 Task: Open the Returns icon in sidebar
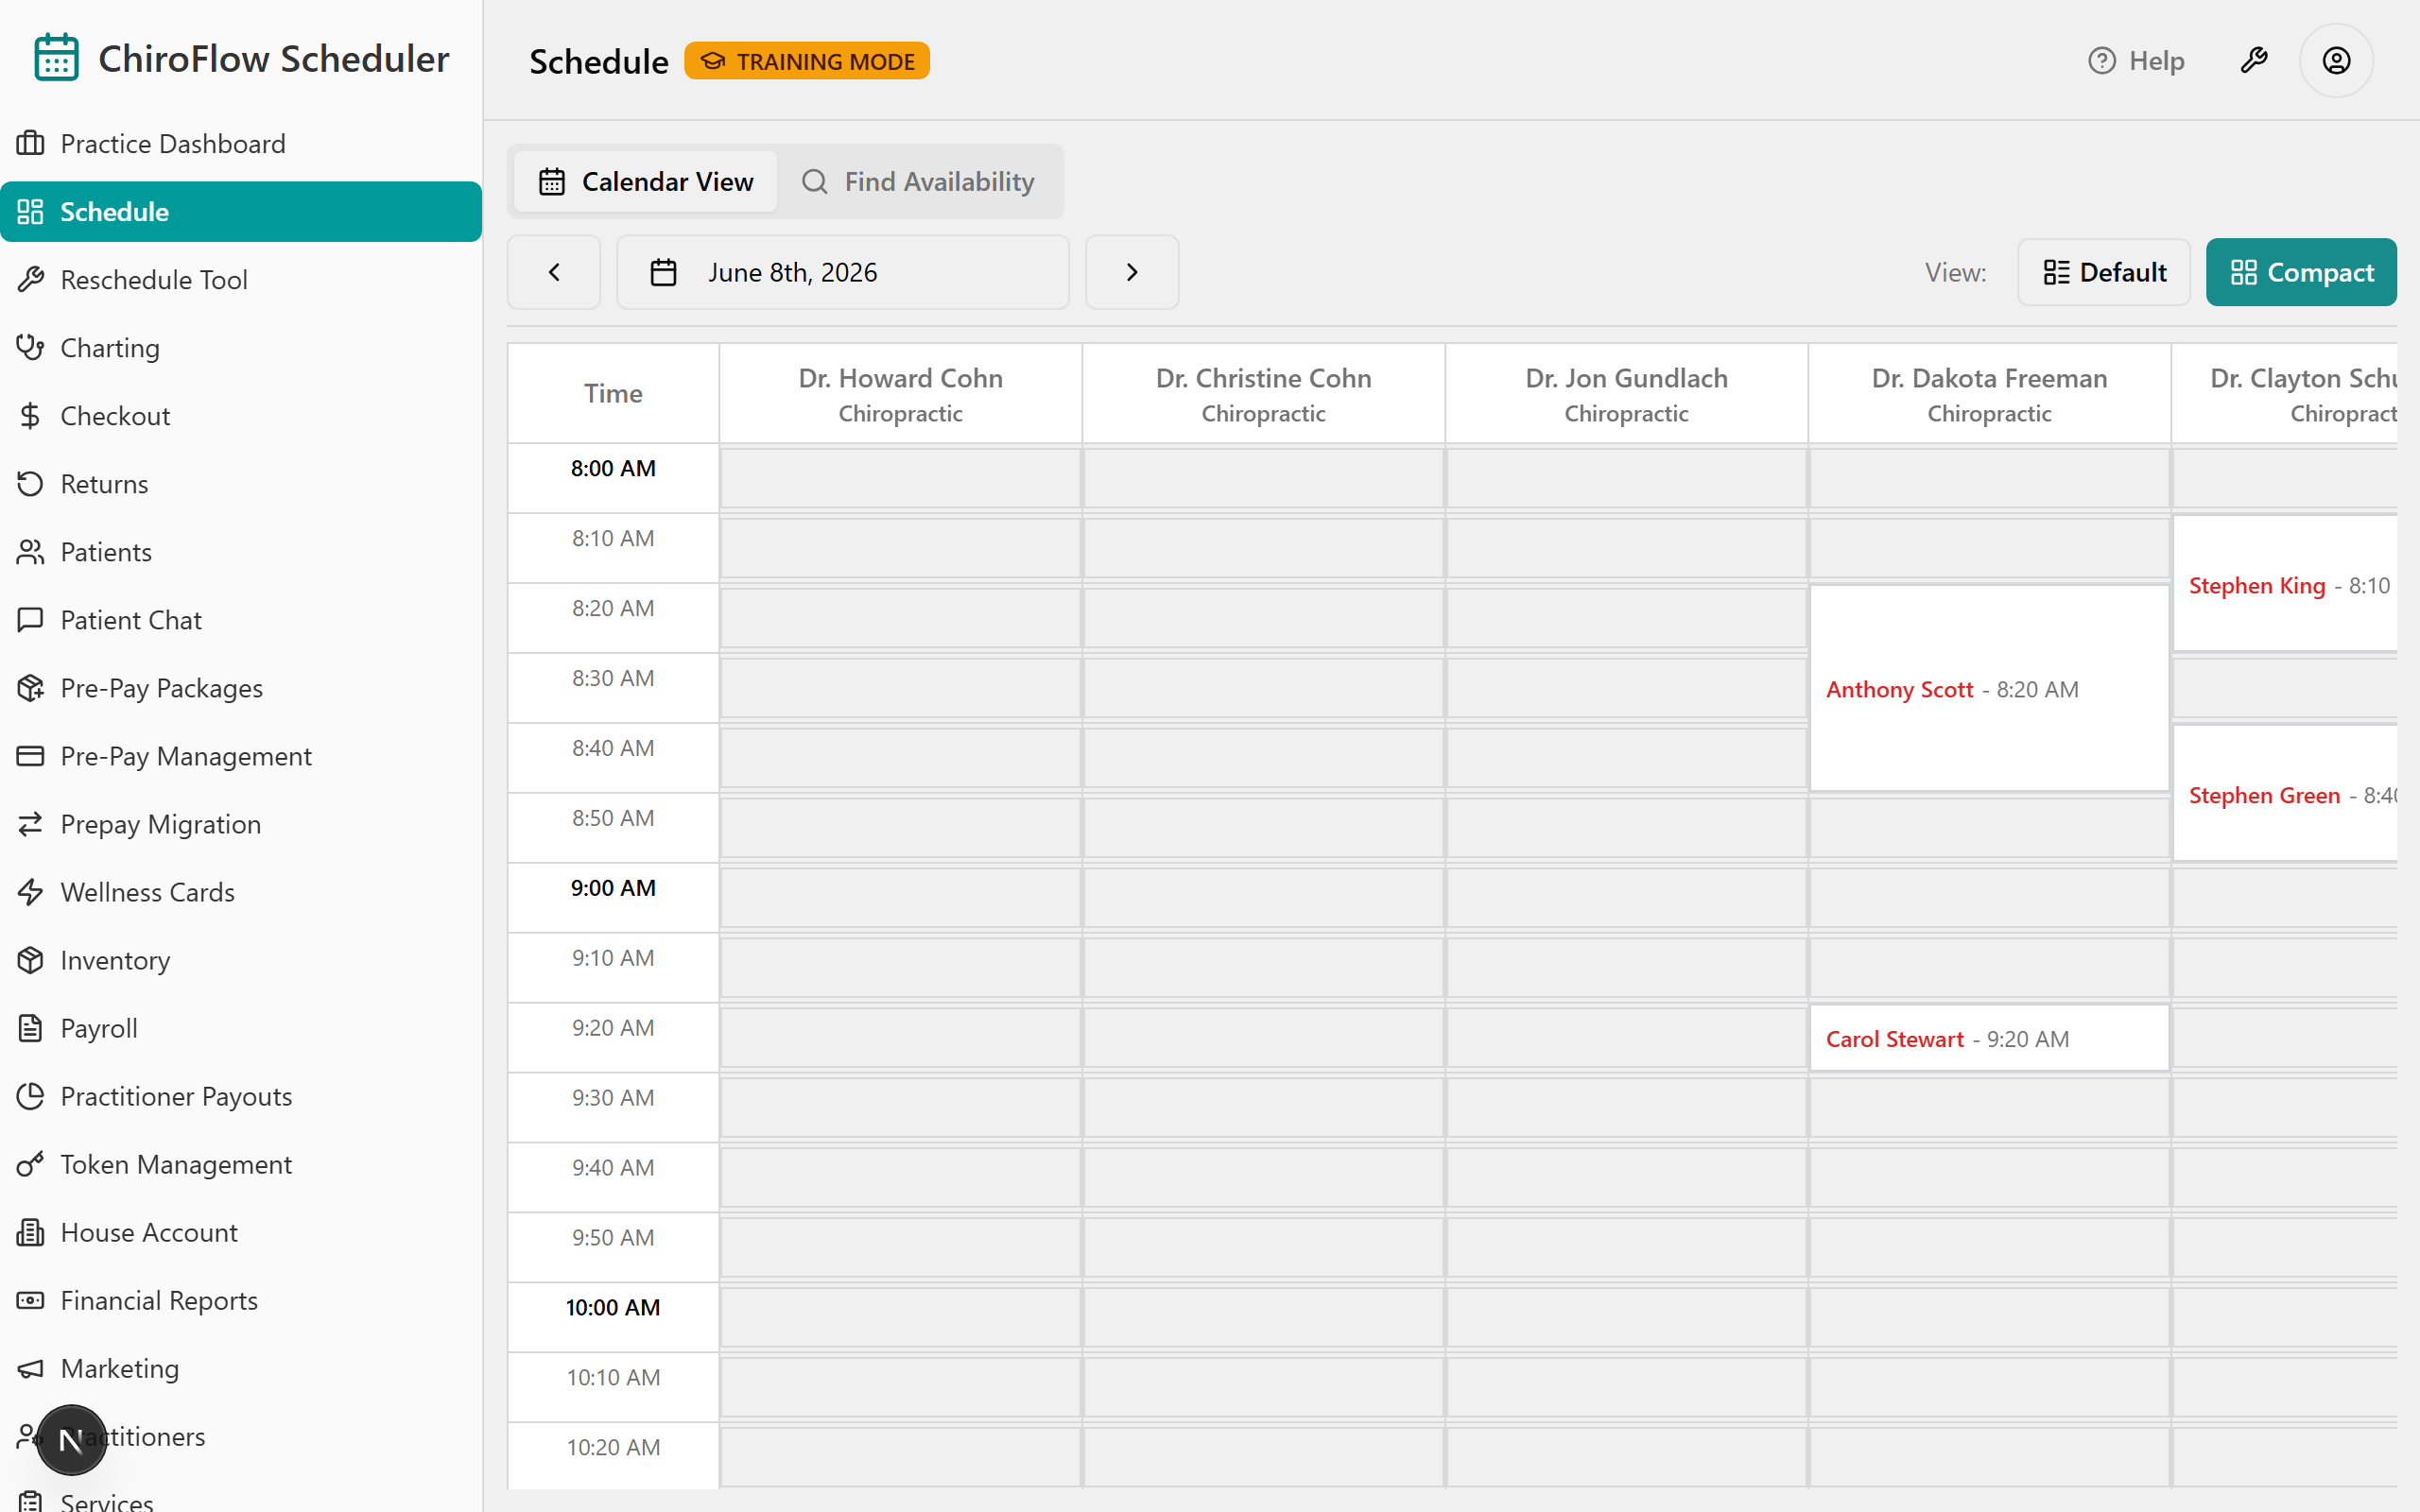(x=30, y=484)
